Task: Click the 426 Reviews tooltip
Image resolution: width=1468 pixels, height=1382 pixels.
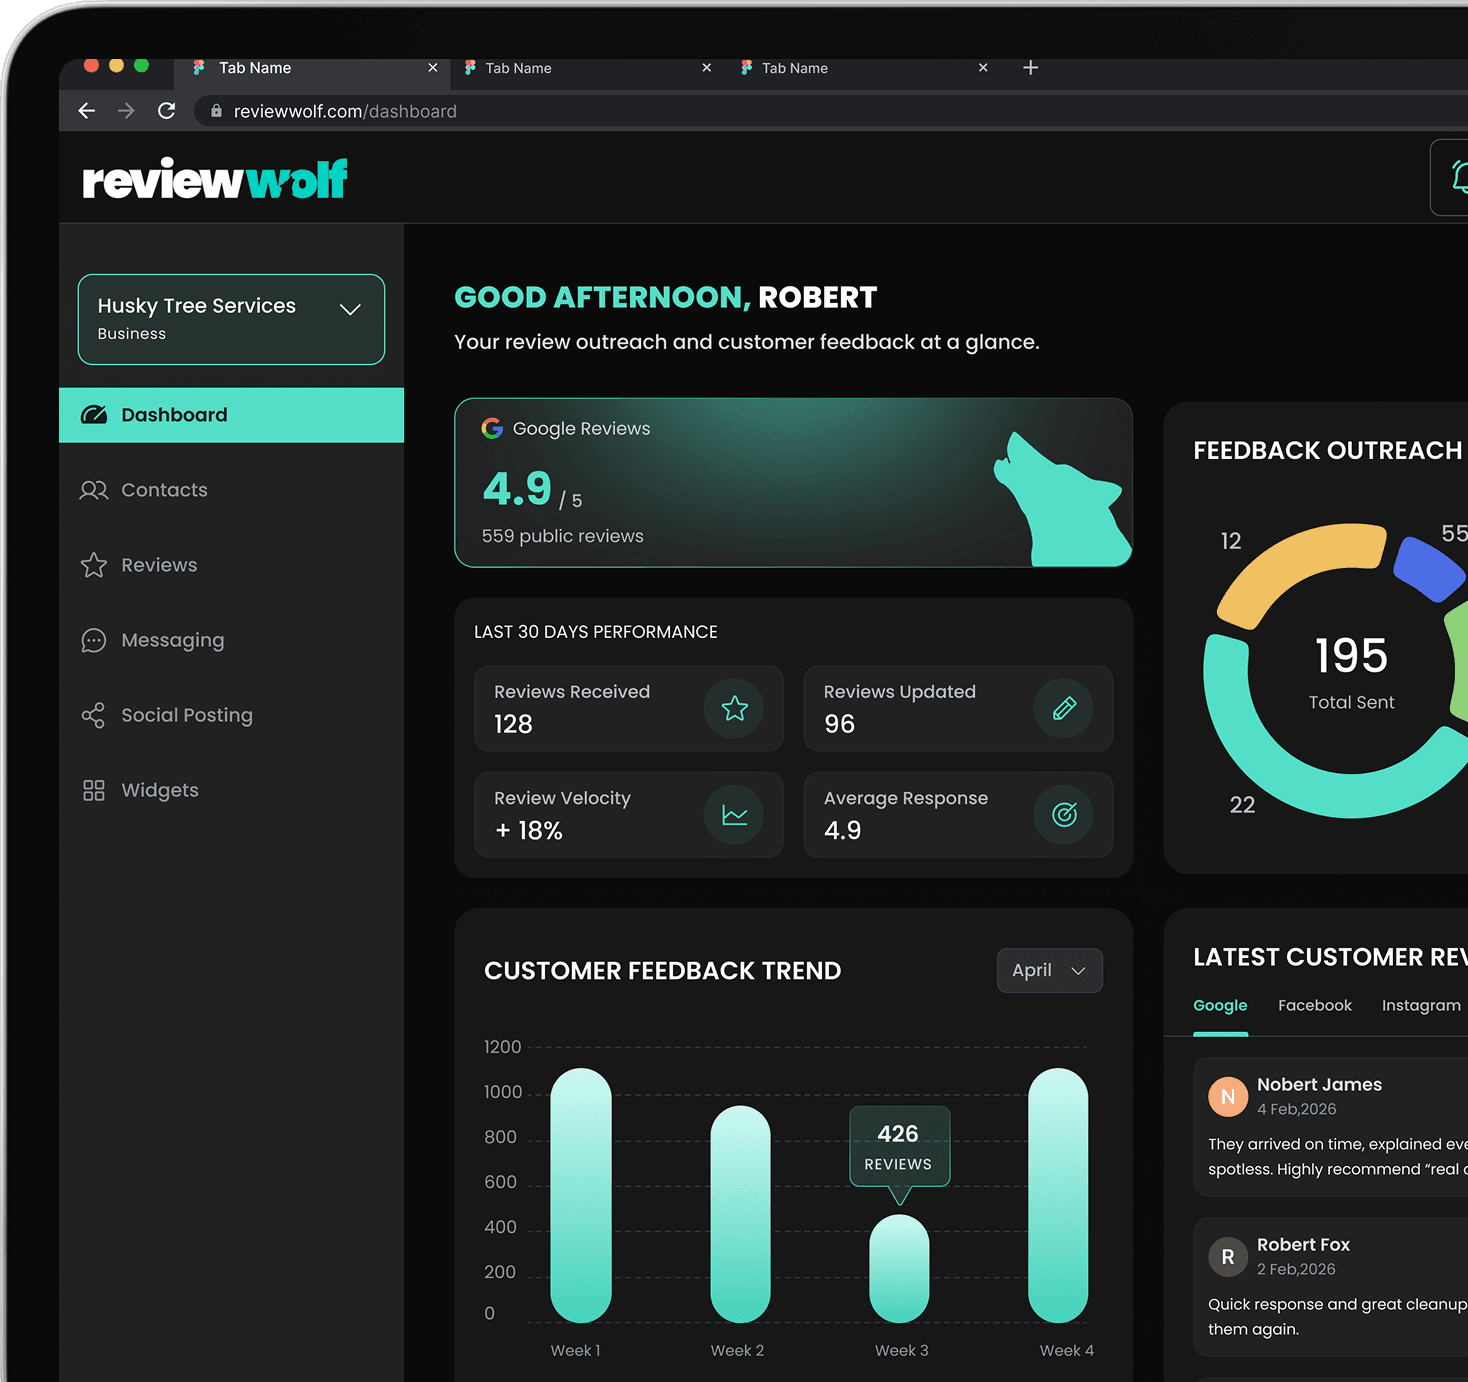Action: tap(899, 1147)
